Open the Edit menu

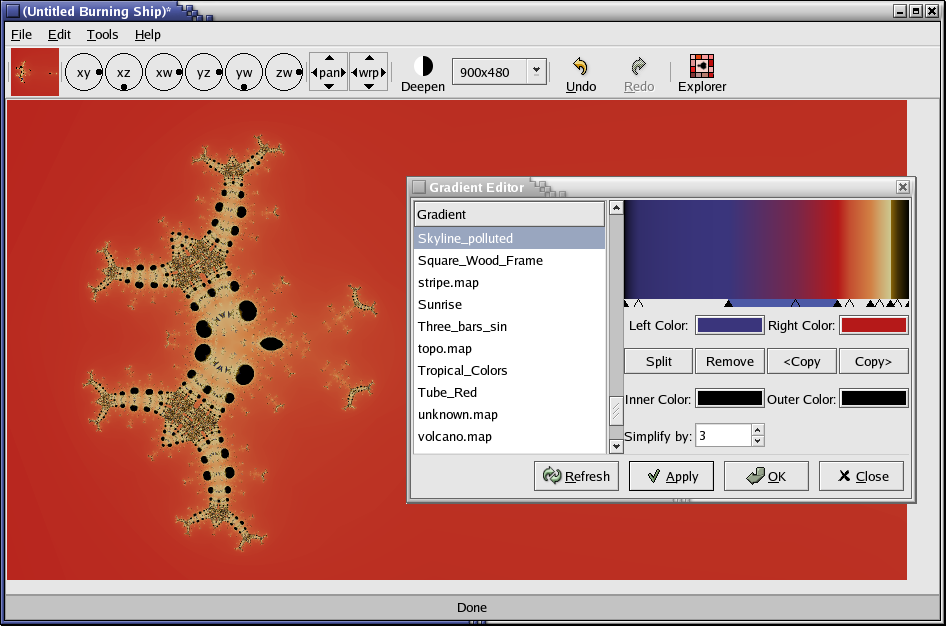pyautogui.click(x=59, y=34)
